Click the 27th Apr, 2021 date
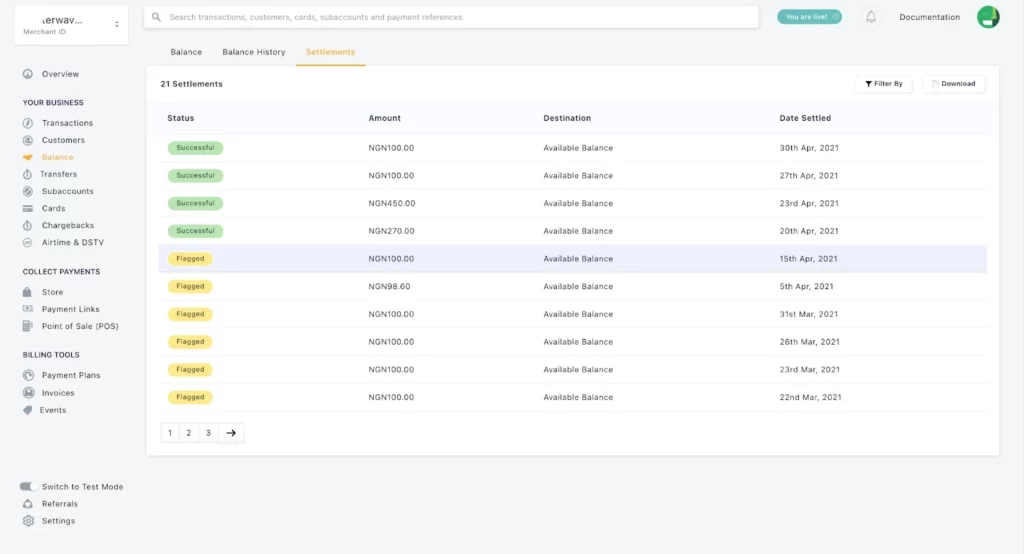Screen dimensions: 1024x554 pyautogui.click(x=808, y=176)
